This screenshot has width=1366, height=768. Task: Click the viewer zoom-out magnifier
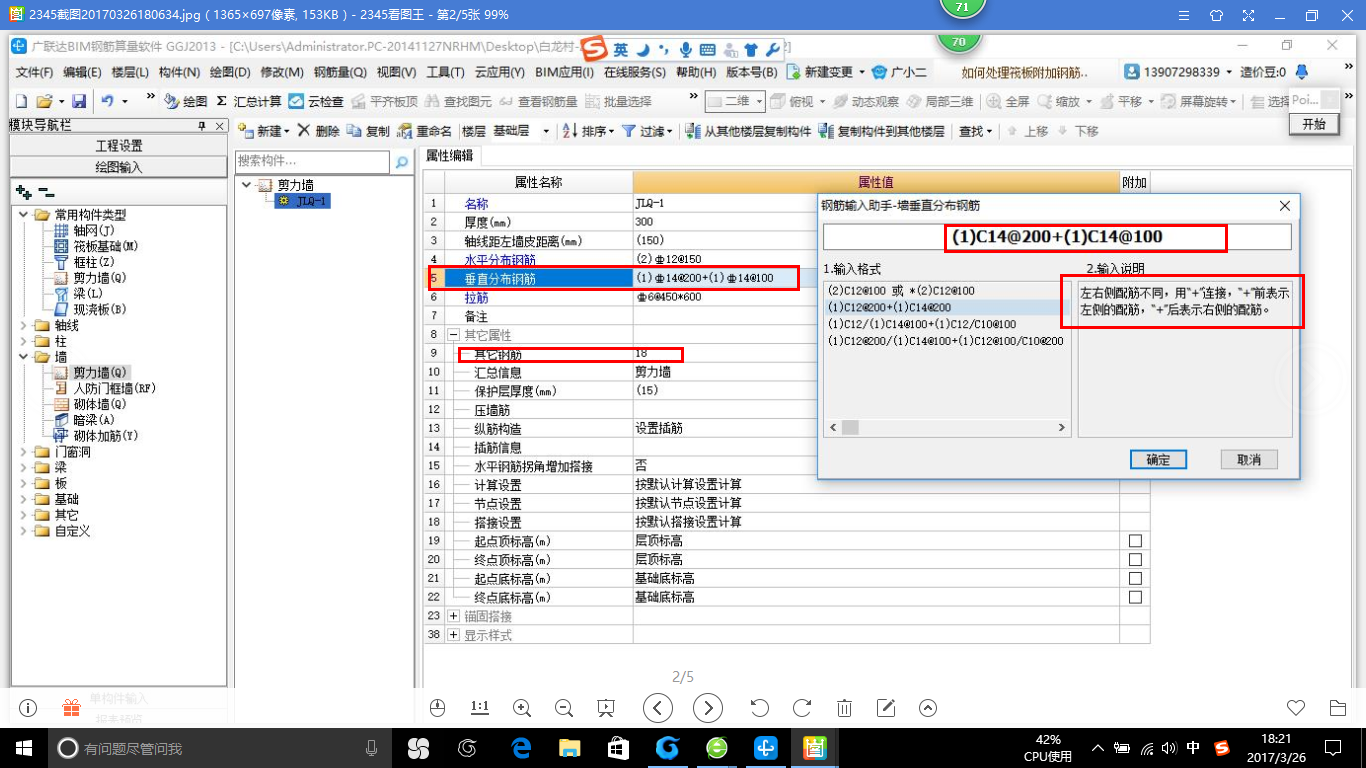coord(563,708)
